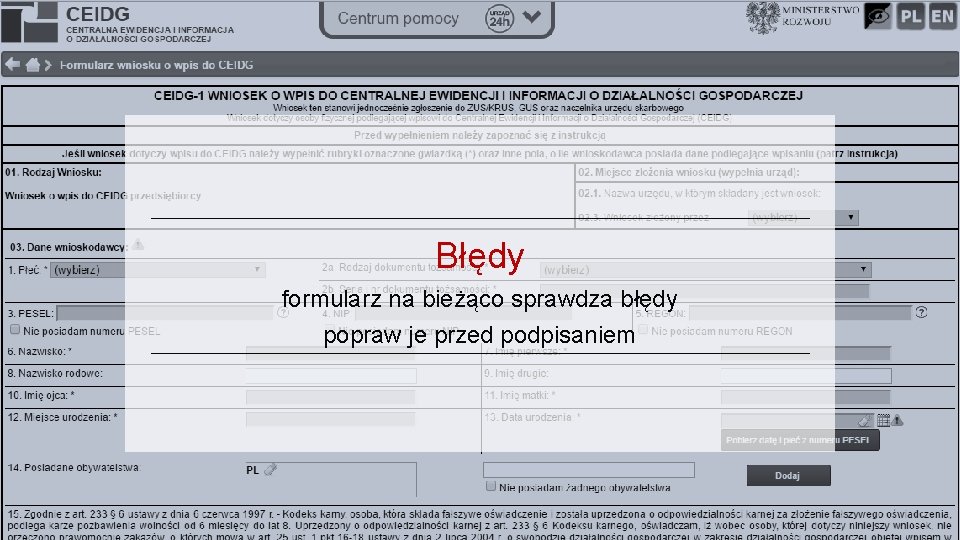This screenshot has width=960, height=540.
Task: Click the warning icon next to Dane wnioskodawcy
Action: [x=138, y=245]
